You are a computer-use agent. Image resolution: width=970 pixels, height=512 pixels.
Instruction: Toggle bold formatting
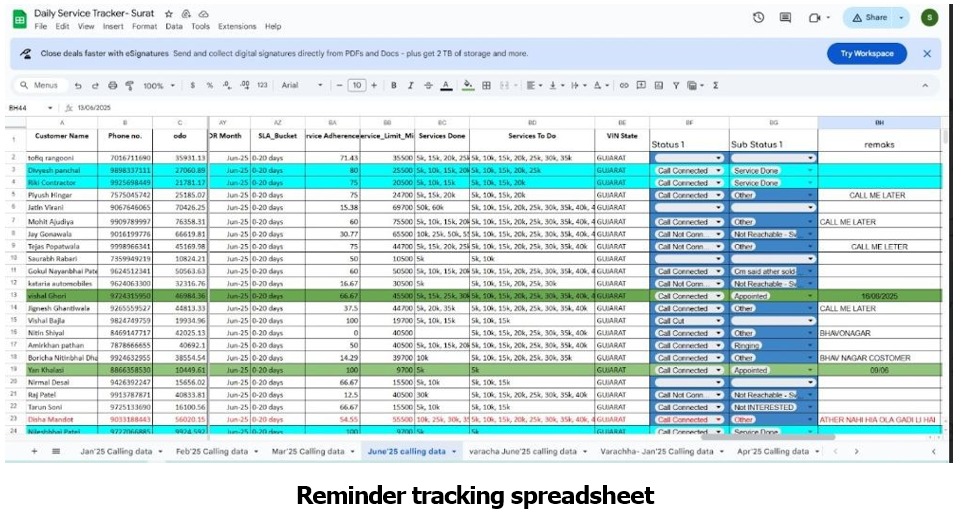[393, 86]
